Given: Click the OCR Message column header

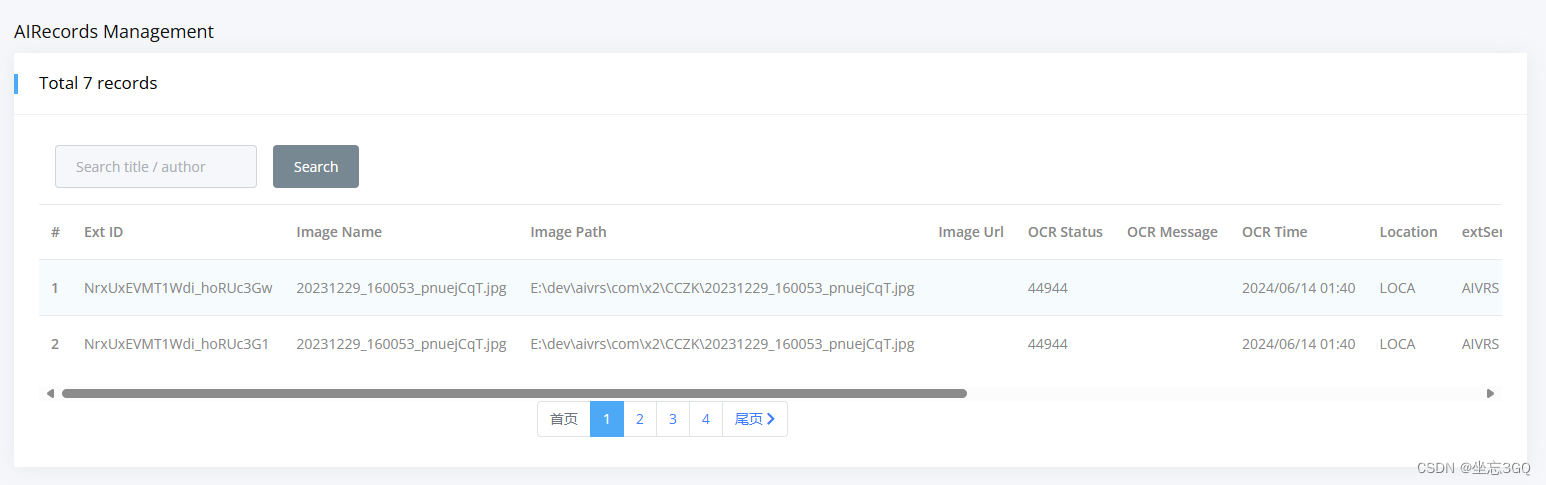Looking at the screenshot, I should click(x=1172, y=232).
